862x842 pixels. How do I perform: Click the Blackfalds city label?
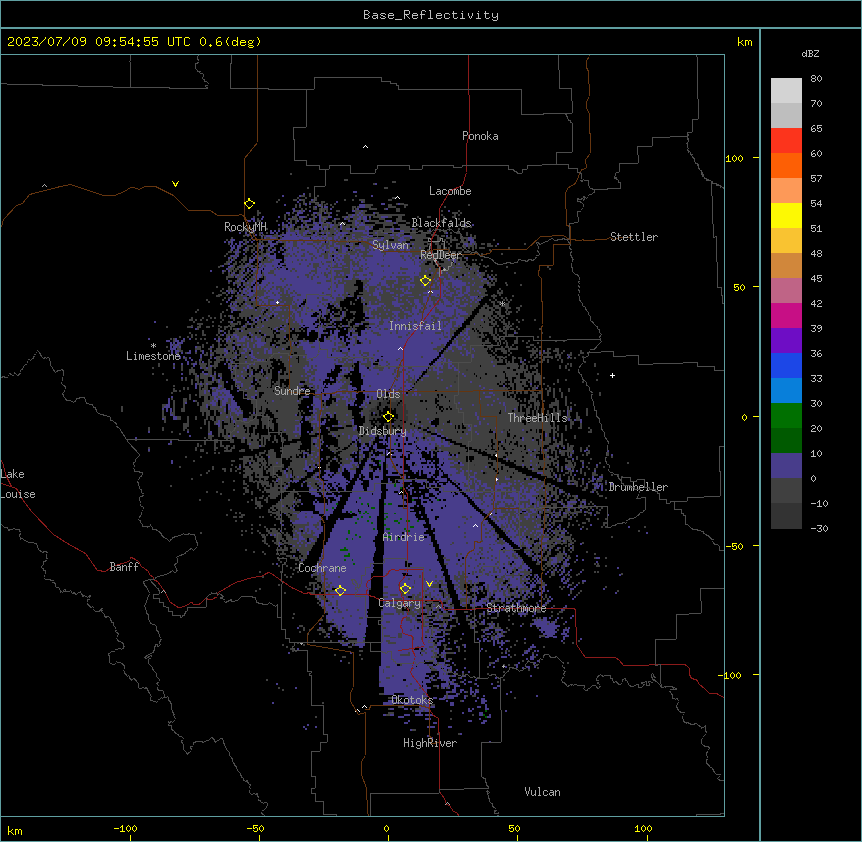pyautogui.click(x=441, y=223)
